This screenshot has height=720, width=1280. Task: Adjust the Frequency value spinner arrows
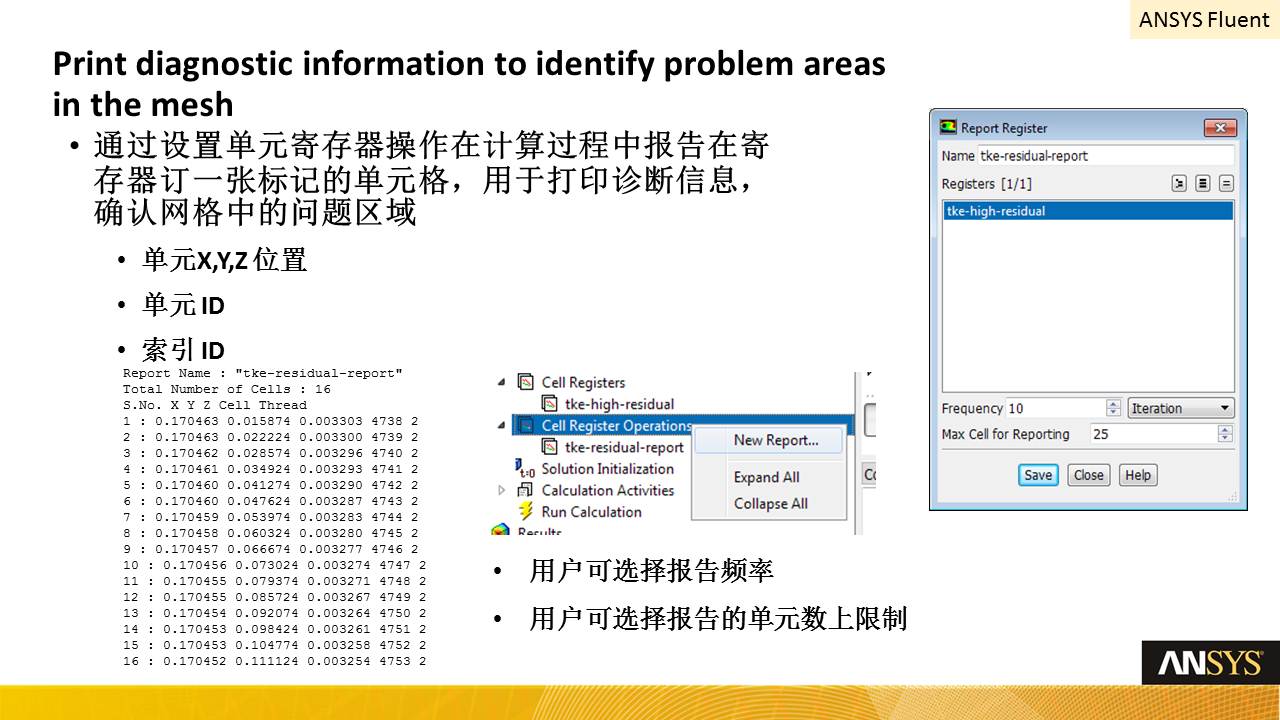click(1114, 408)
